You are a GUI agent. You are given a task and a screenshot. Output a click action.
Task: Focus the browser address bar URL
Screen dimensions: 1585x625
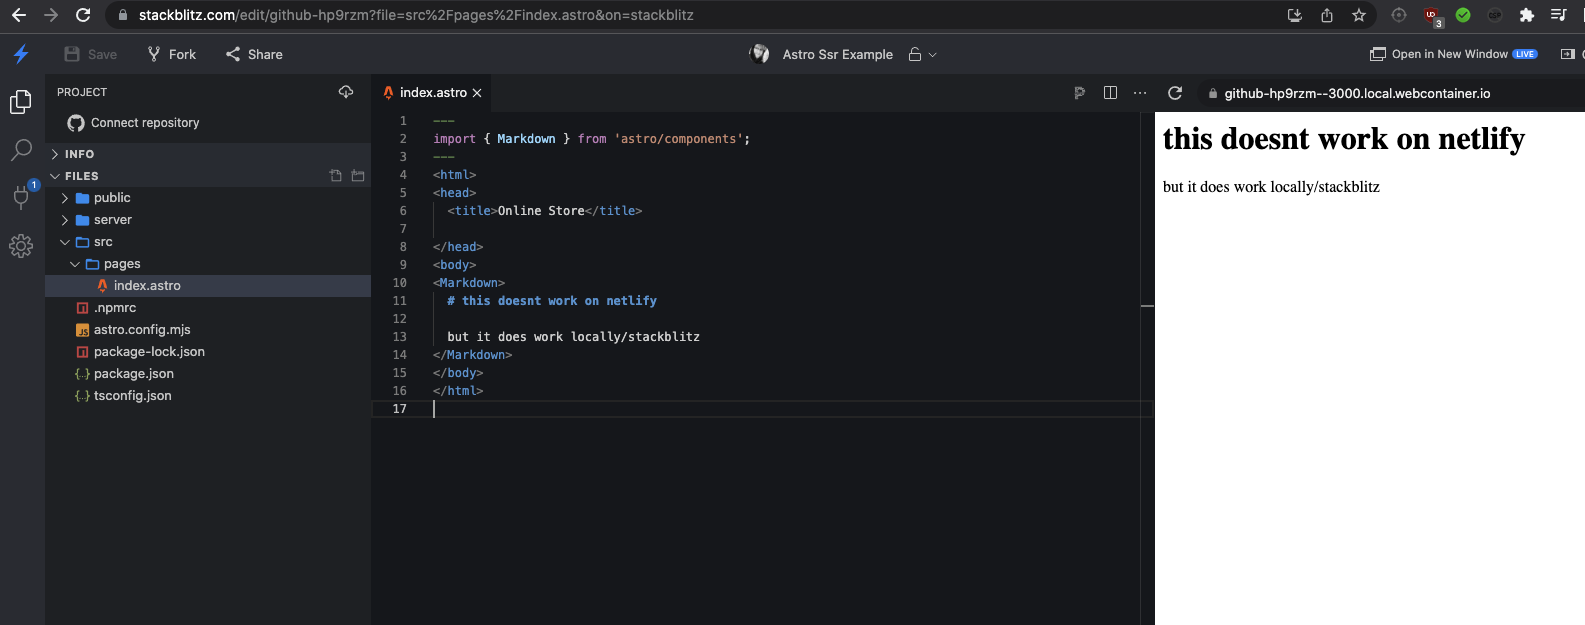pyautogui.click(x=416, y=15)
